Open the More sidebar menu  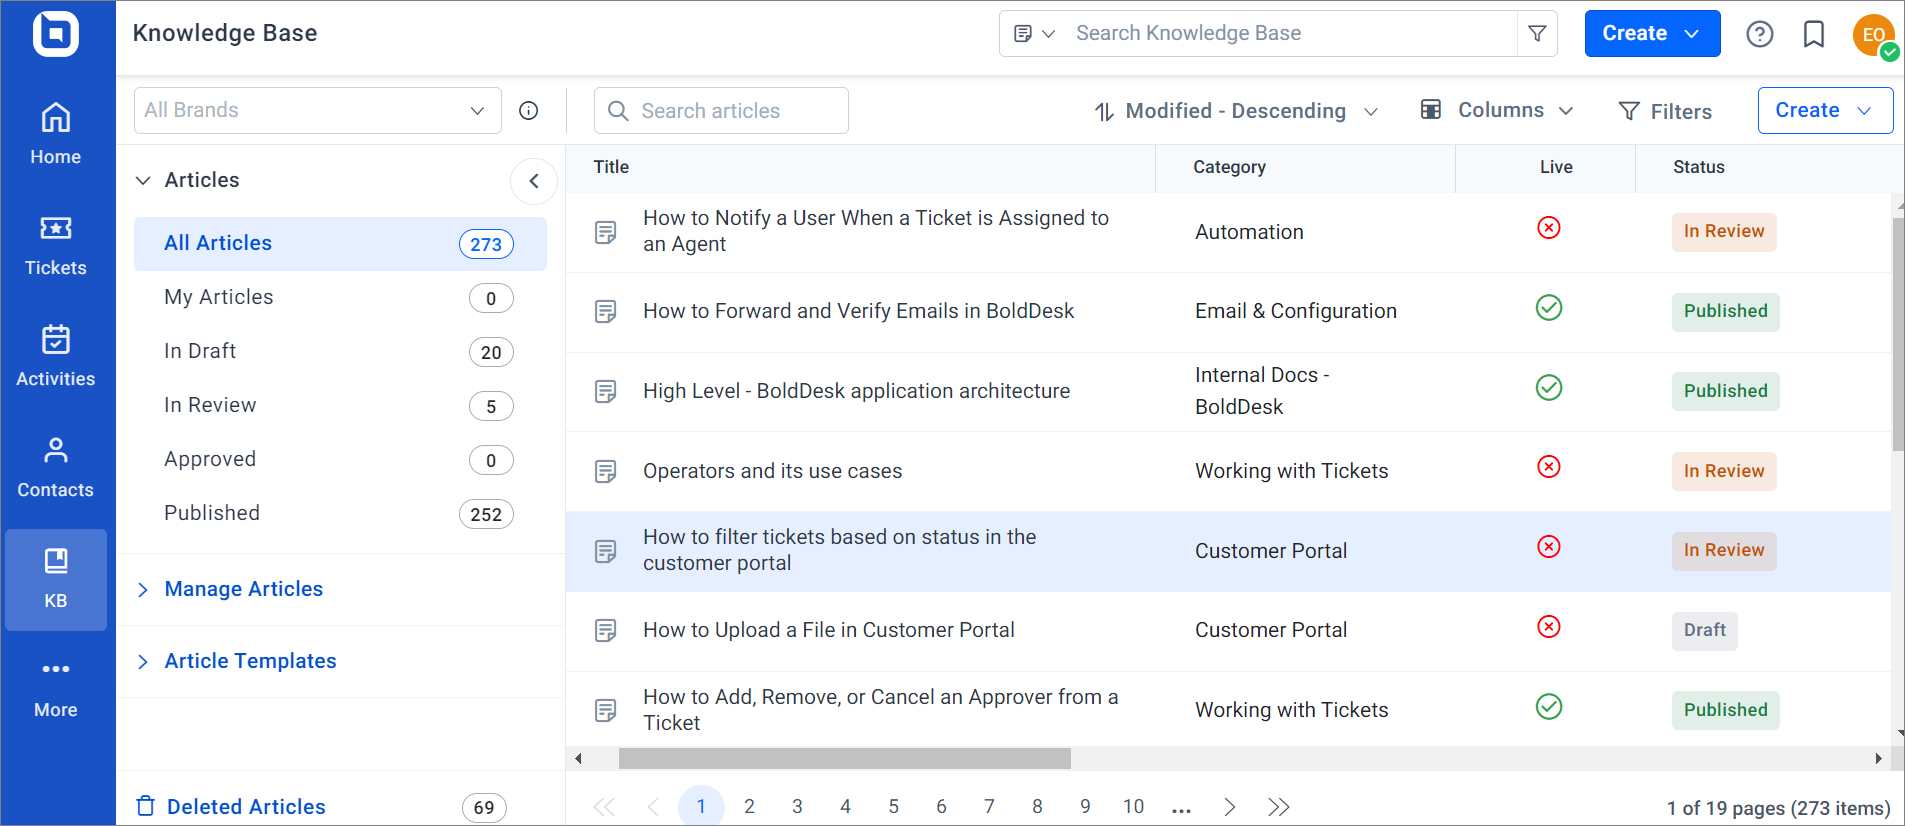click(x=56, y=689)
